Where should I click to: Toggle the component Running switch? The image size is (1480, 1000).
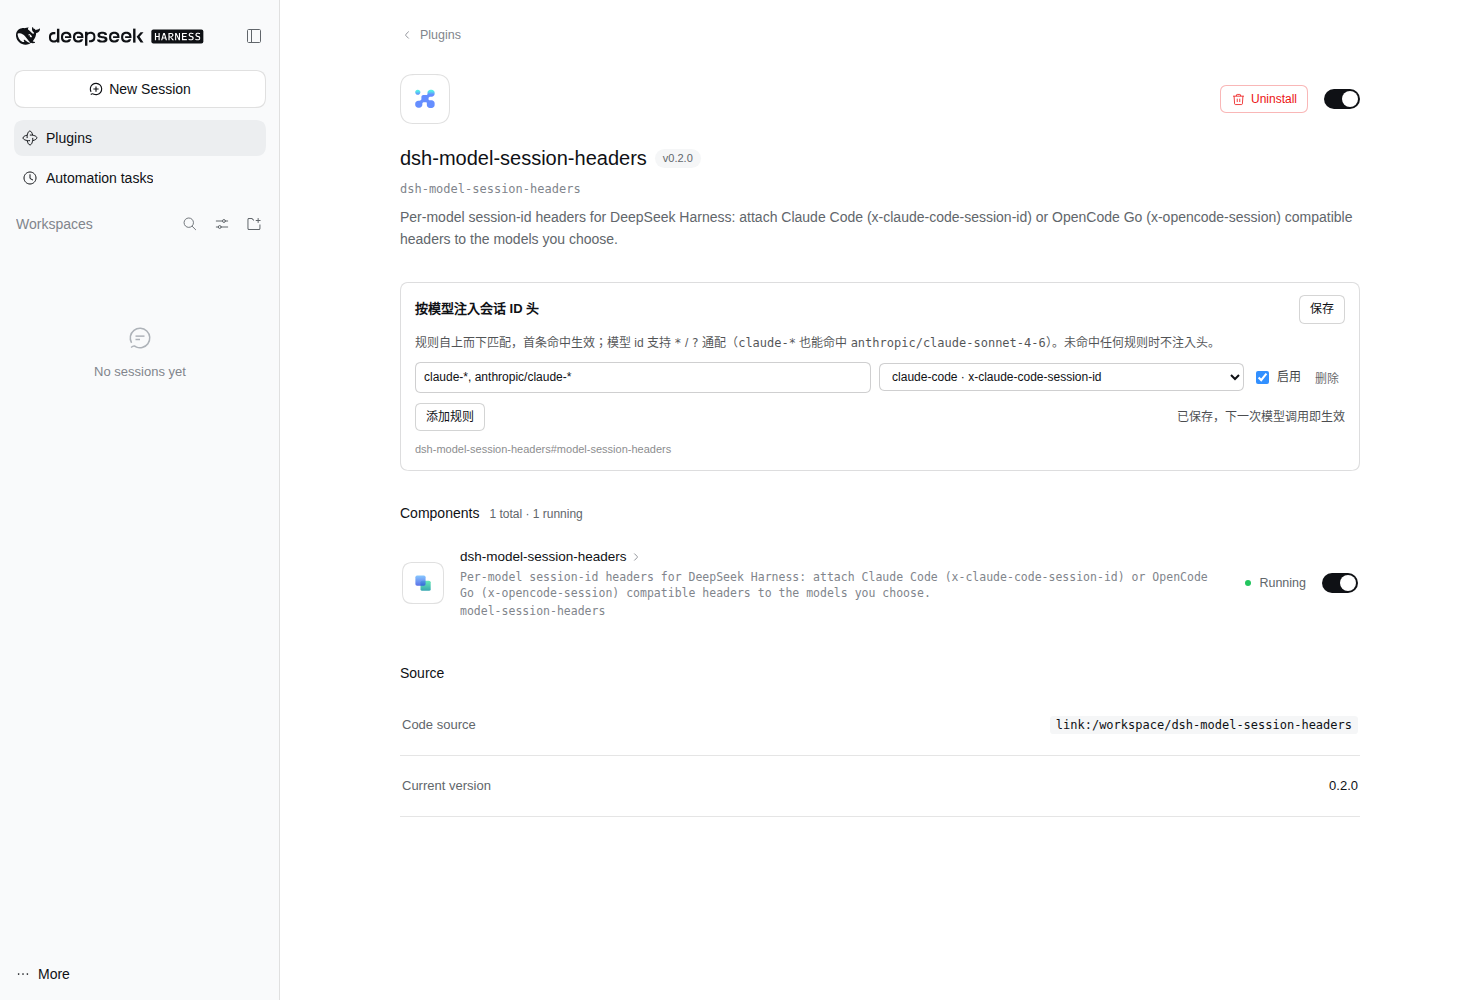click(x=1340, y=583)
